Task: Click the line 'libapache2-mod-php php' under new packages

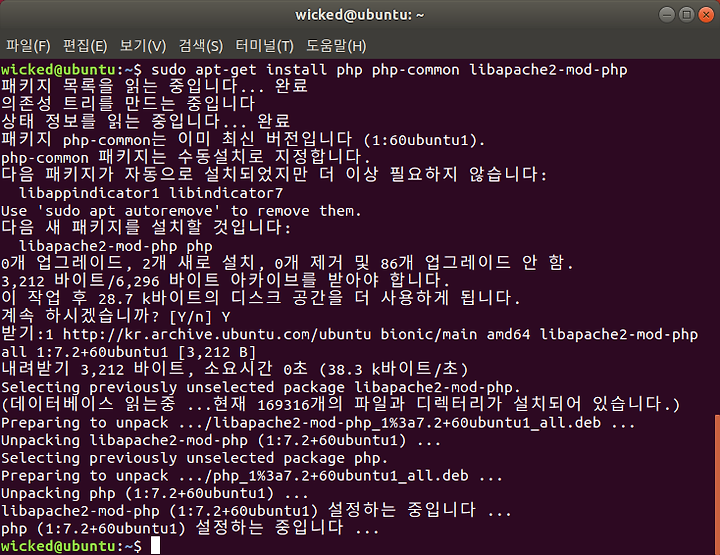Action: (x=115, y=247)
